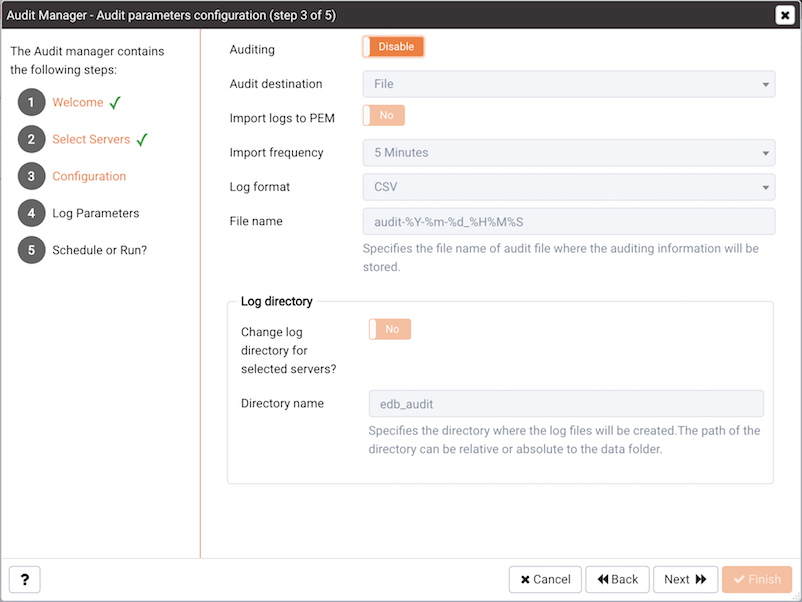
Task: Click the Import frequency label
Action: 276,152
